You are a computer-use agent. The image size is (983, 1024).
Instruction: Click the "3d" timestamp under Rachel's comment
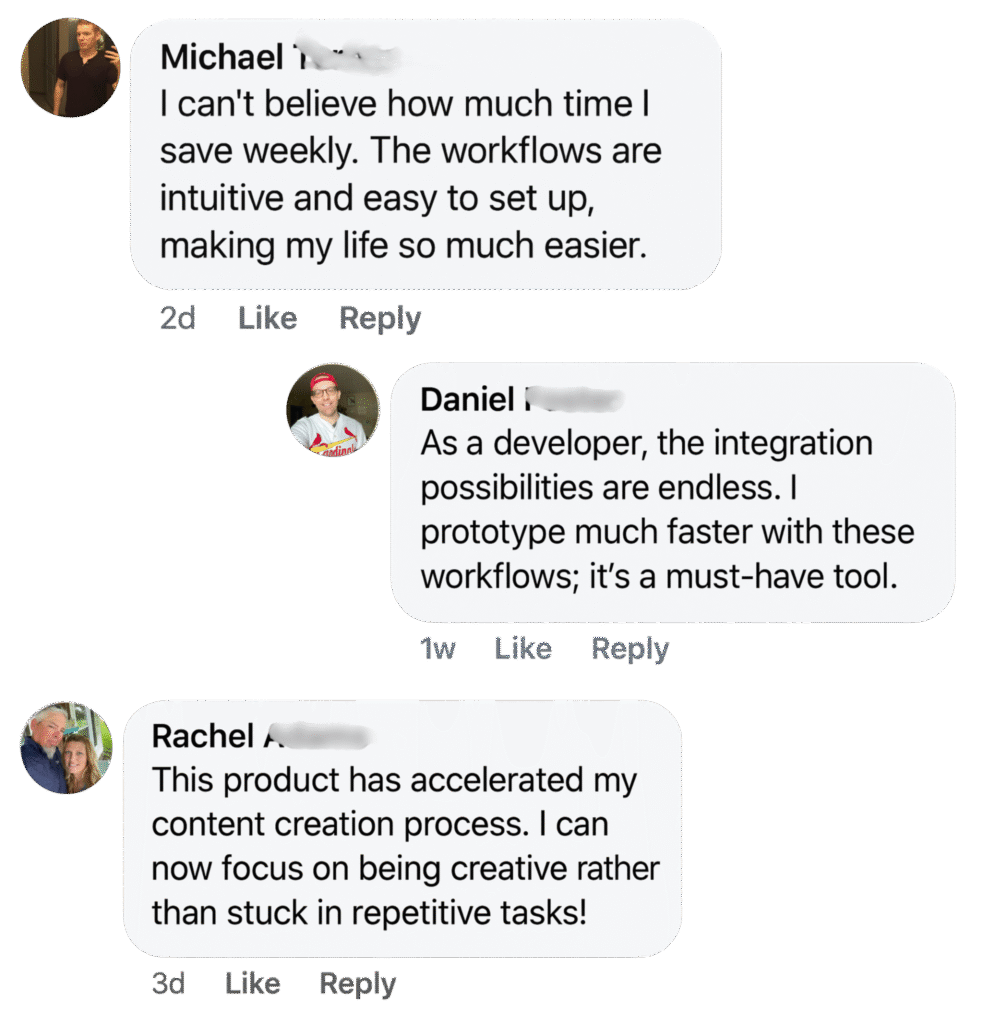[x=169, y=984]
